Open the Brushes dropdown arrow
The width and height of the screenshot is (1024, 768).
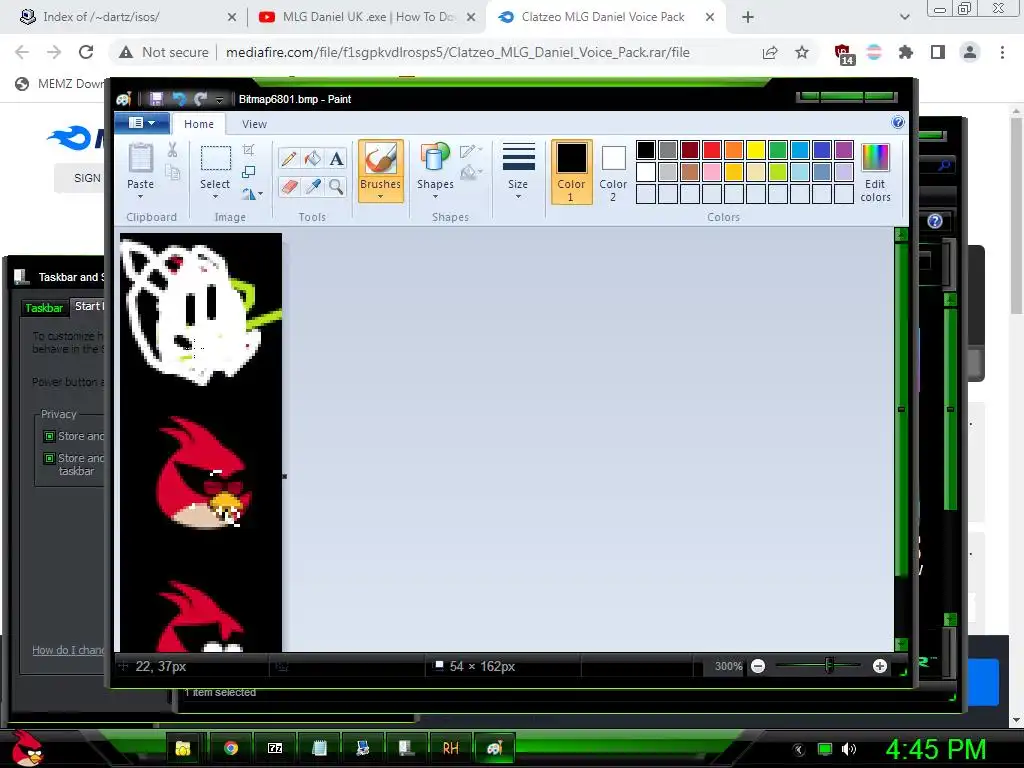(380, 196)
